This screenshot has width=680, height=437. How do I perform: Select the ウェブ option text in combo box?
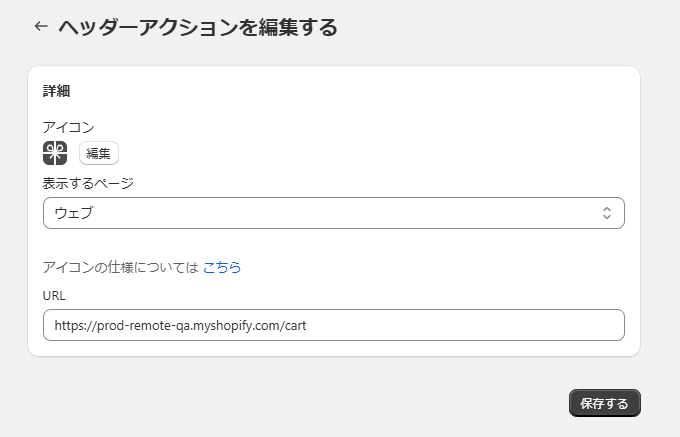[74, 213]
